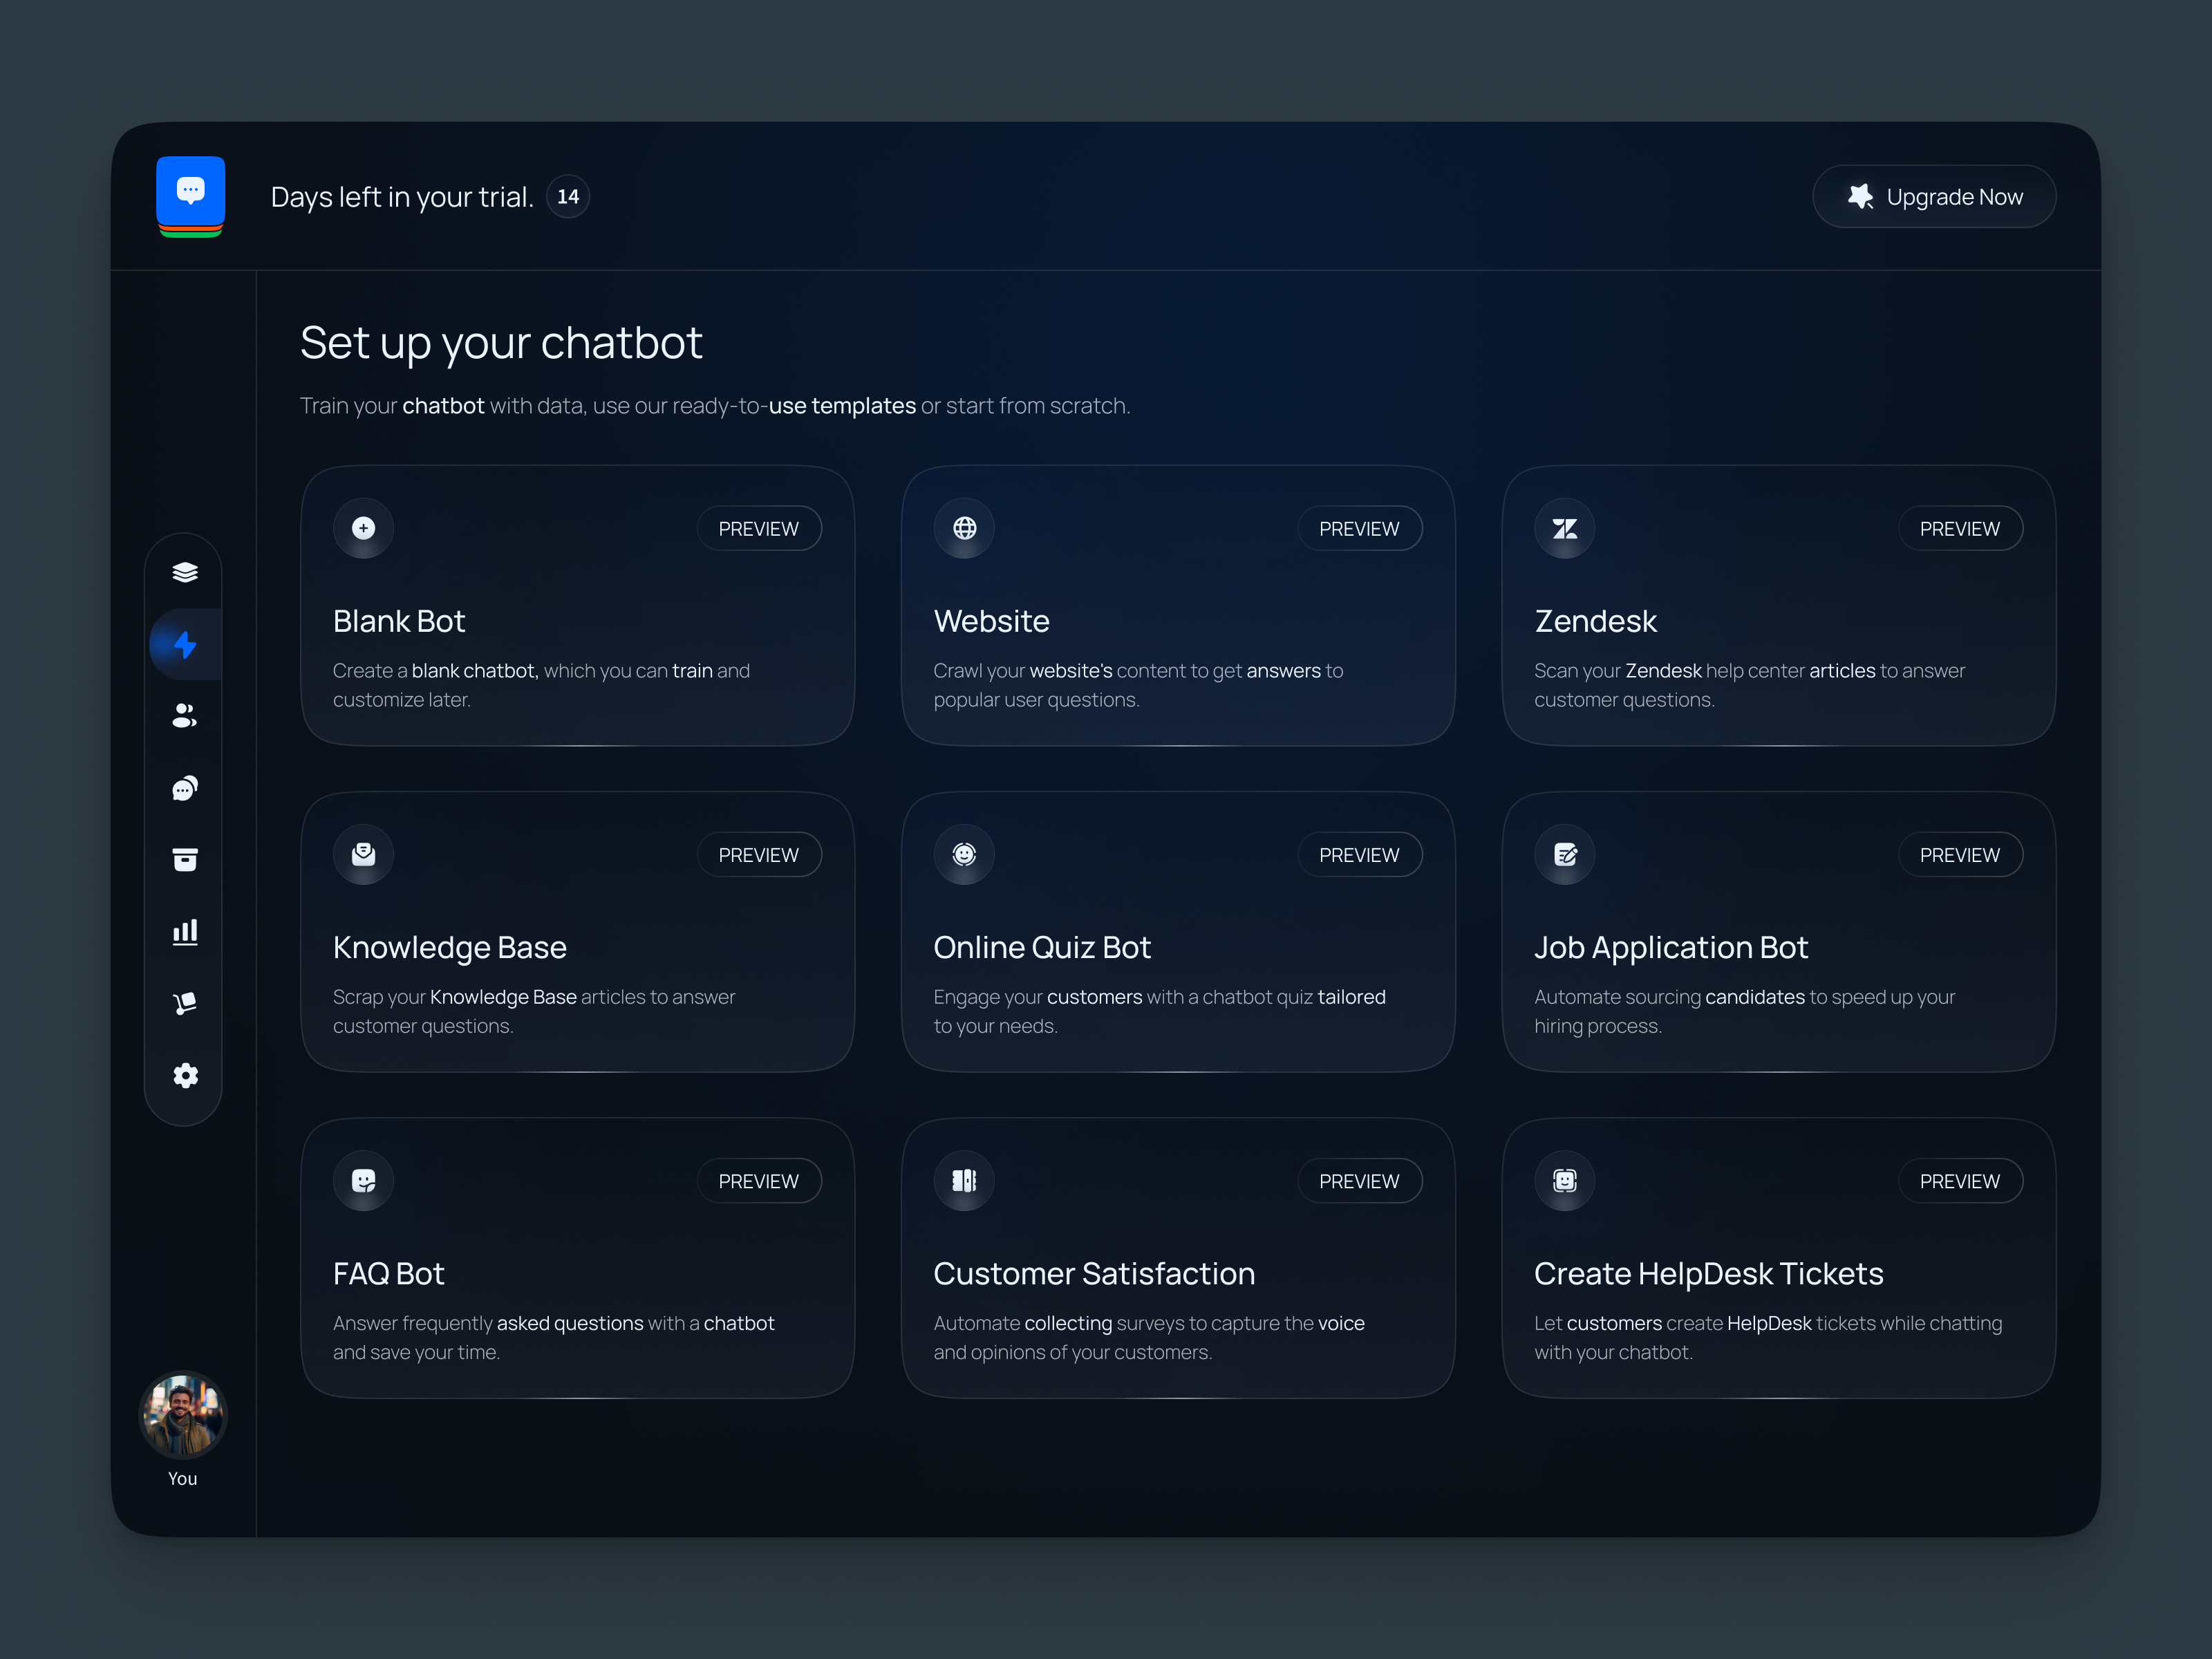
Task: Click the Online Quiz Bot smiley icon
Action: click(x=964, y=854)
